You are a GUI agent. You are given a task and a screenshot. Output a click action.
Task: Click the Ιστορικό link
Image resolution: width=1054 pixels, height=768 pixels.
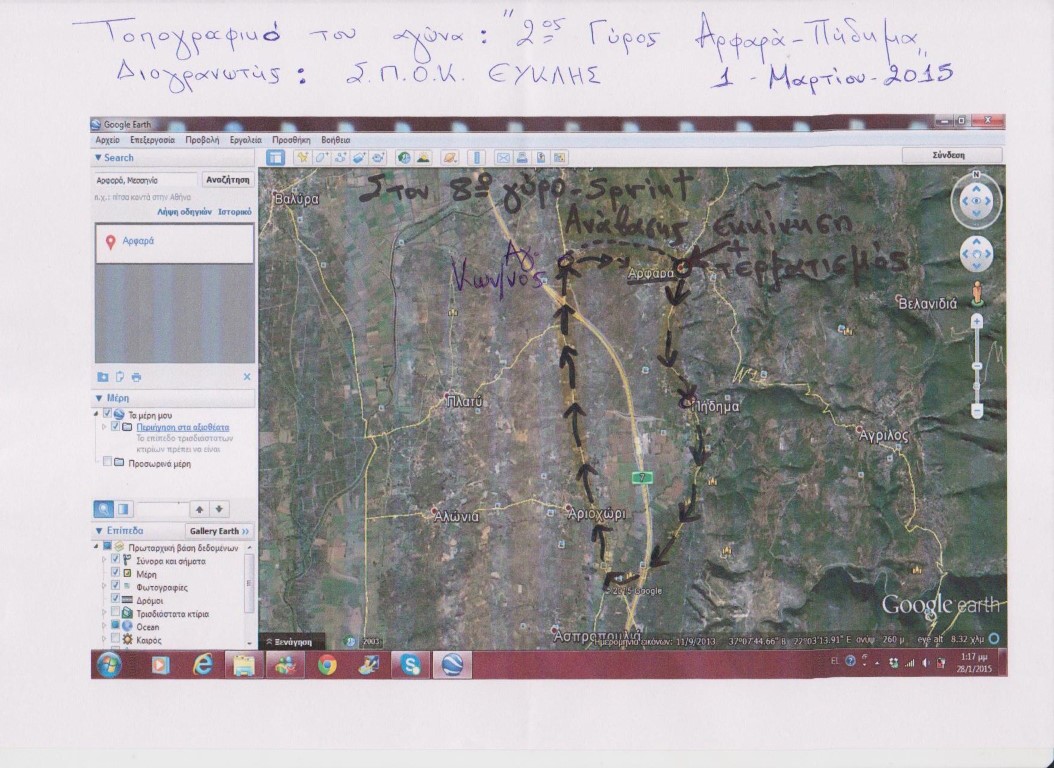point(235,212)
